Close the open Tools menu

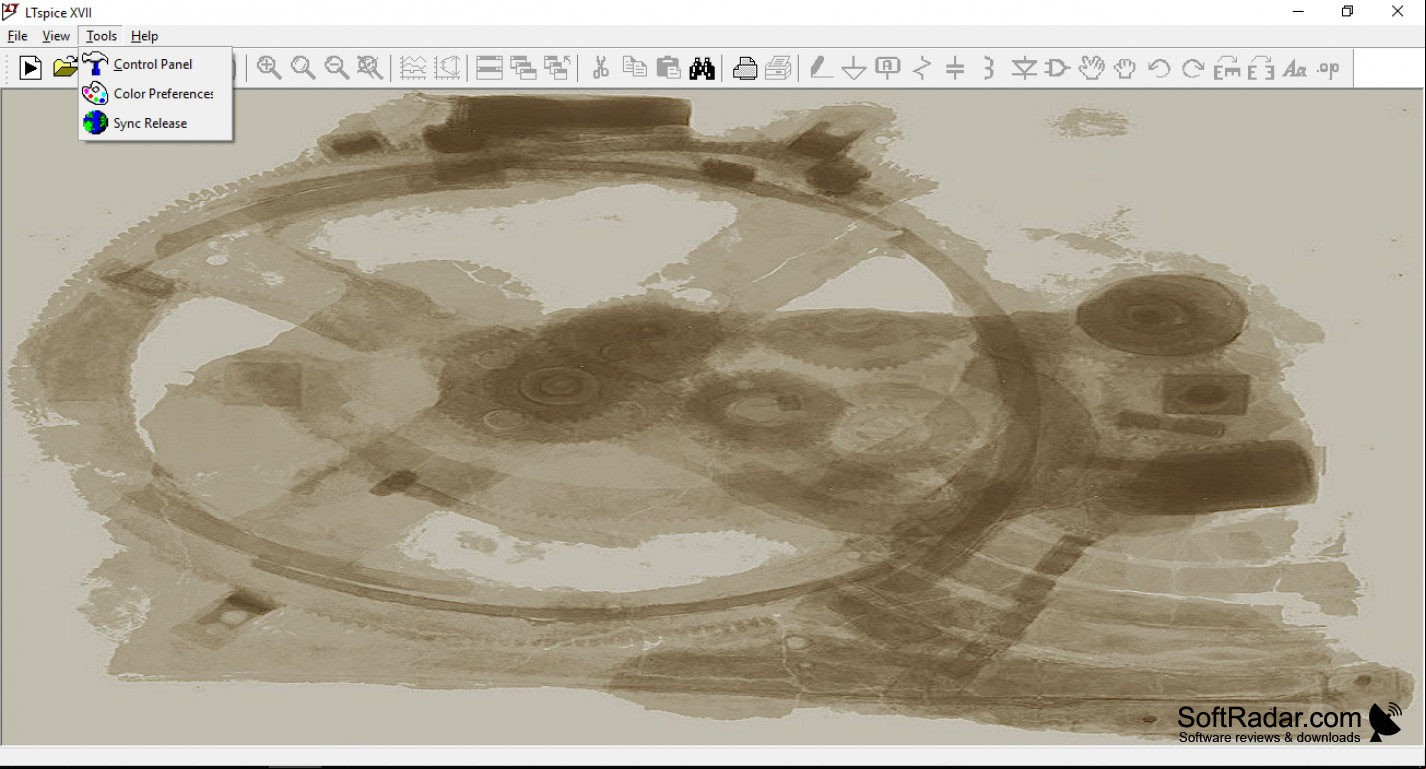point(101,36)
